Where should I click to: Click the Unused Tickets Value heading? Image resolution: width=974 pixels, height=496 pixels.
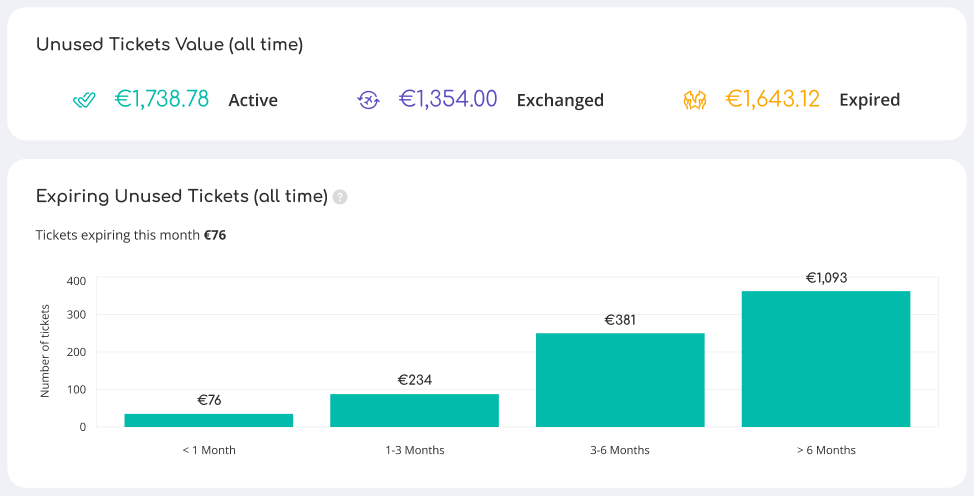(x=169, y=45)
